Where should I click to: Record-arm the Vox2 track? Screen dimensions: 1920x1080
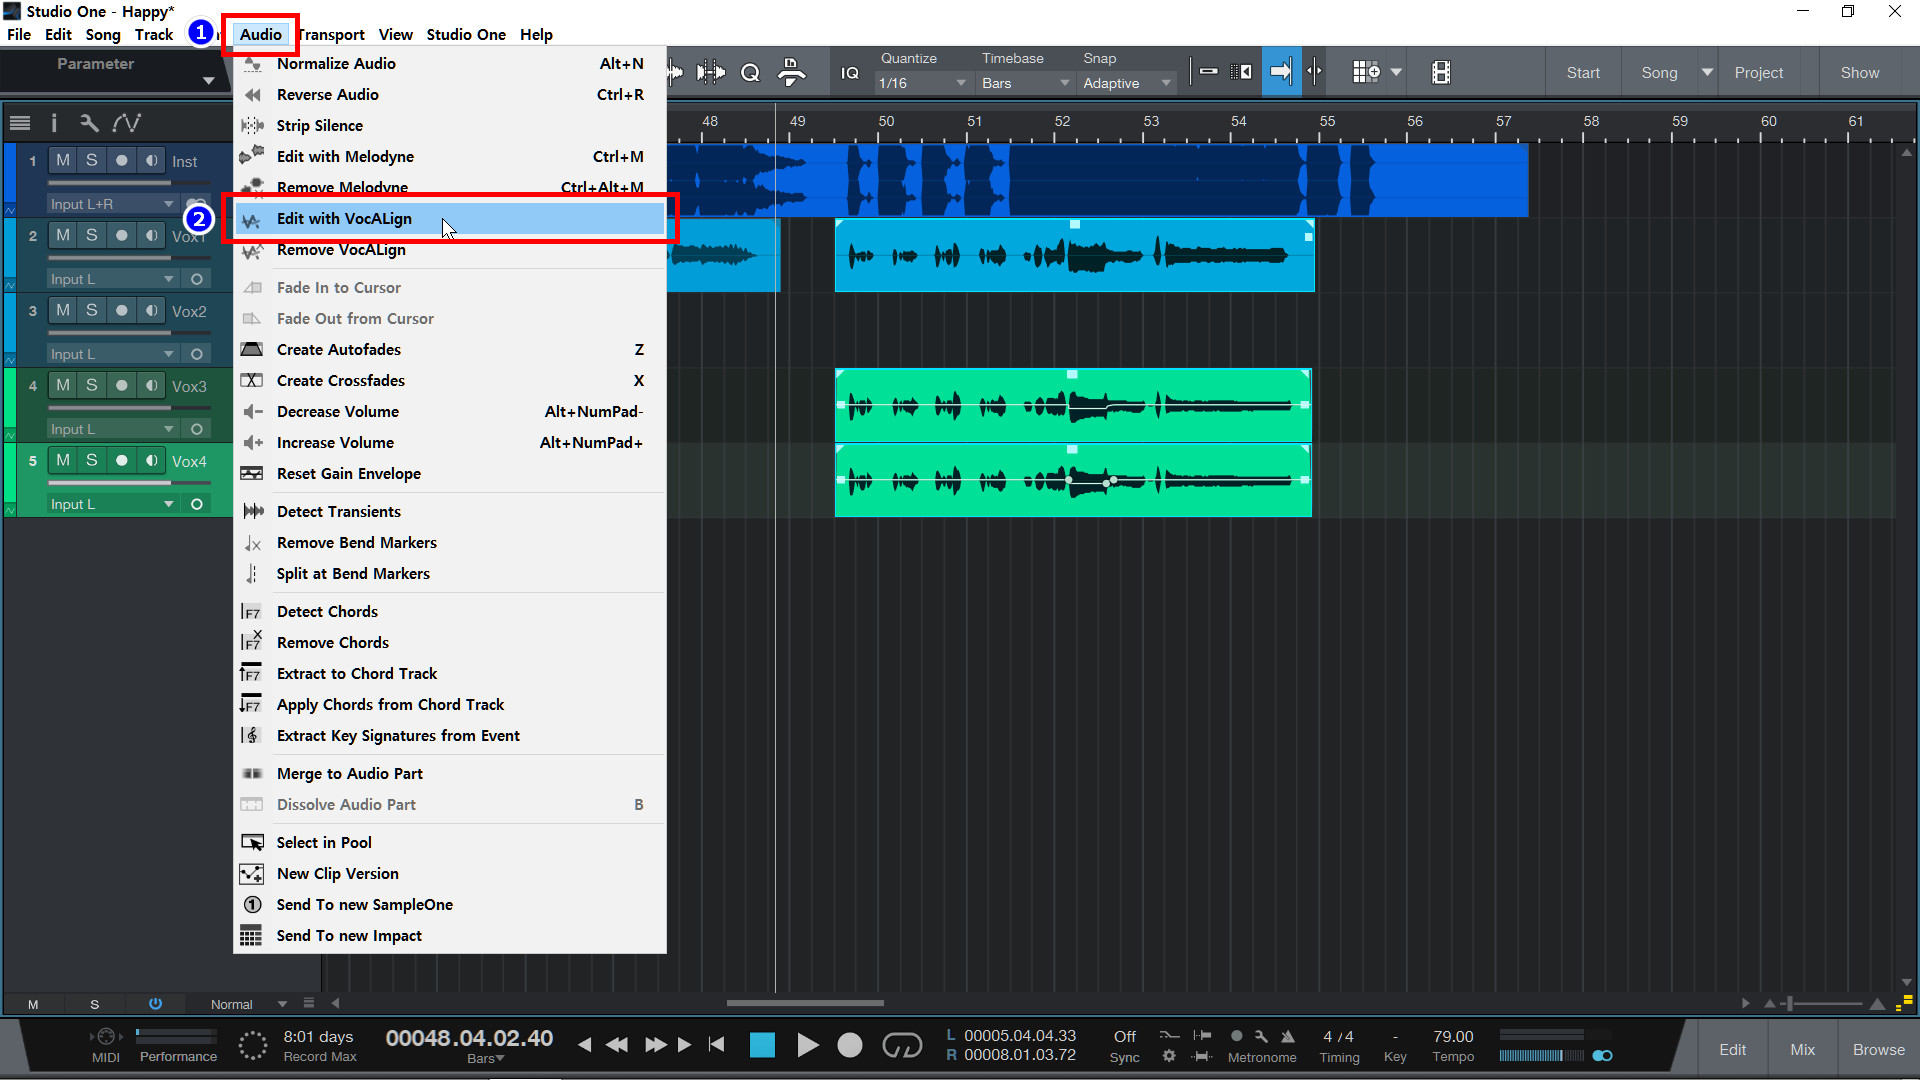(122, 310)
